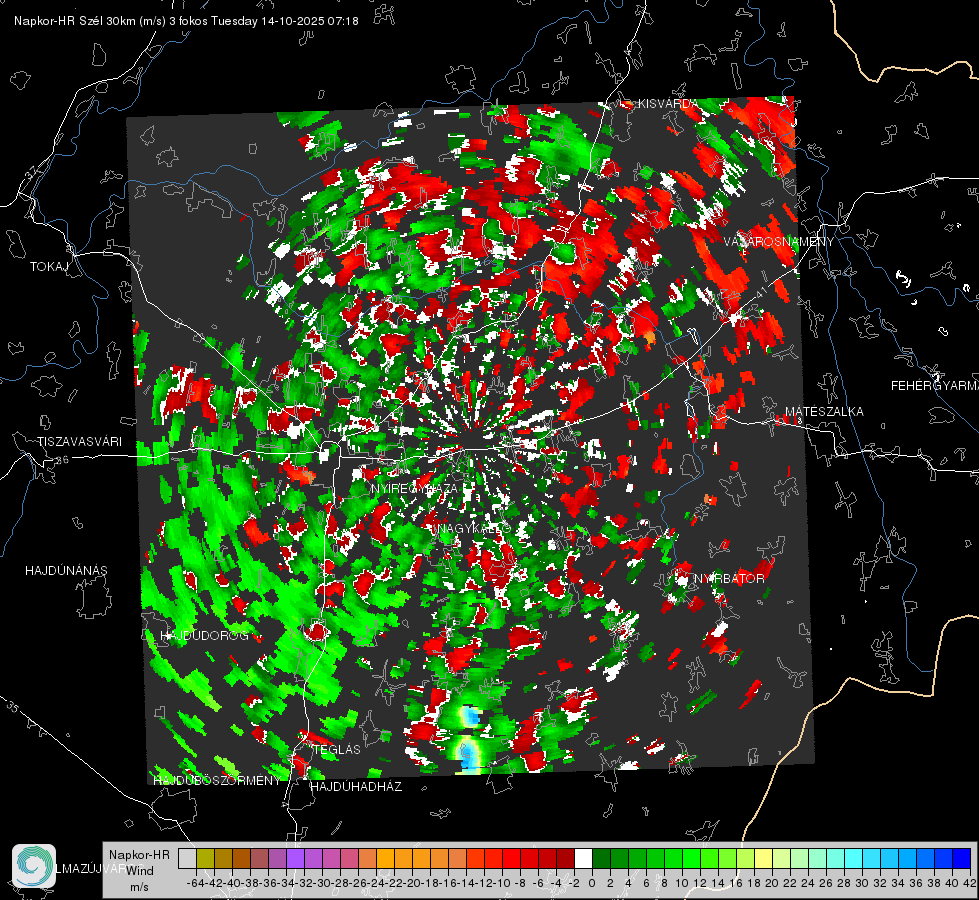This screenshot has height=900, width=979.
Task: Click the HAJDÚBÖSZÖRMÉNY town label
Action: pos(217,781)
